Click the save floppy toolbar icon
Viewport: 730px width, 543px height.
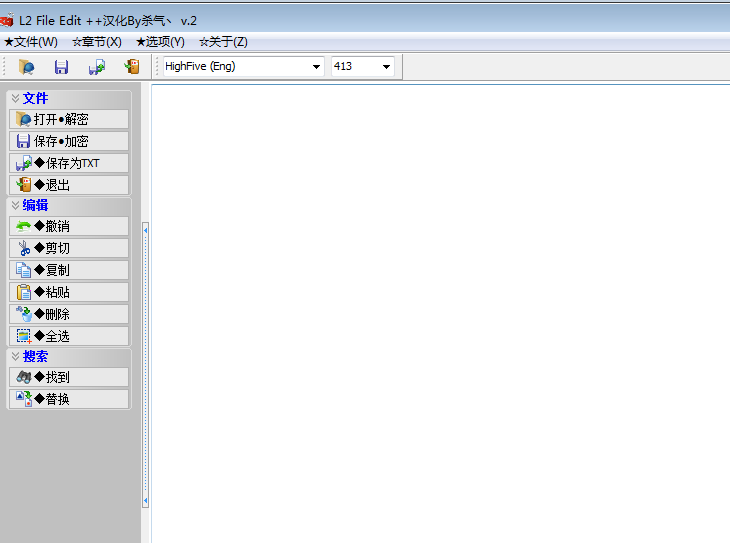(x=61, y=67)
